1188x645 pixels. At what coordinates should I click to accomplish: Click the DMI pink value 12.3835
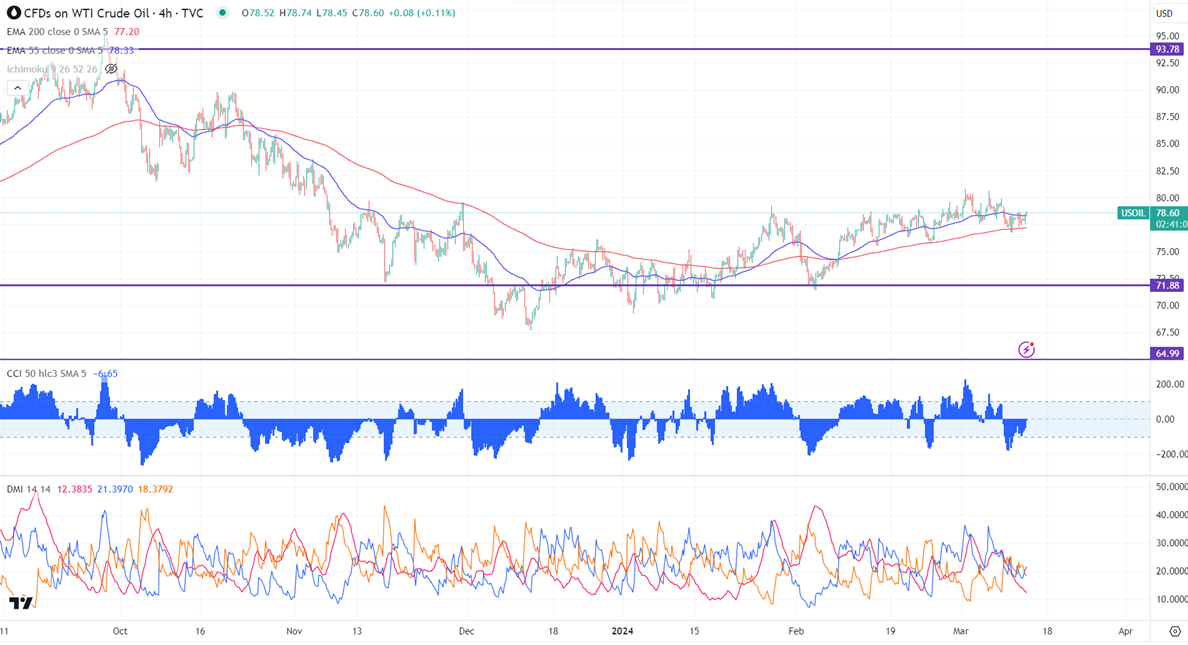[x=74, y=490]
